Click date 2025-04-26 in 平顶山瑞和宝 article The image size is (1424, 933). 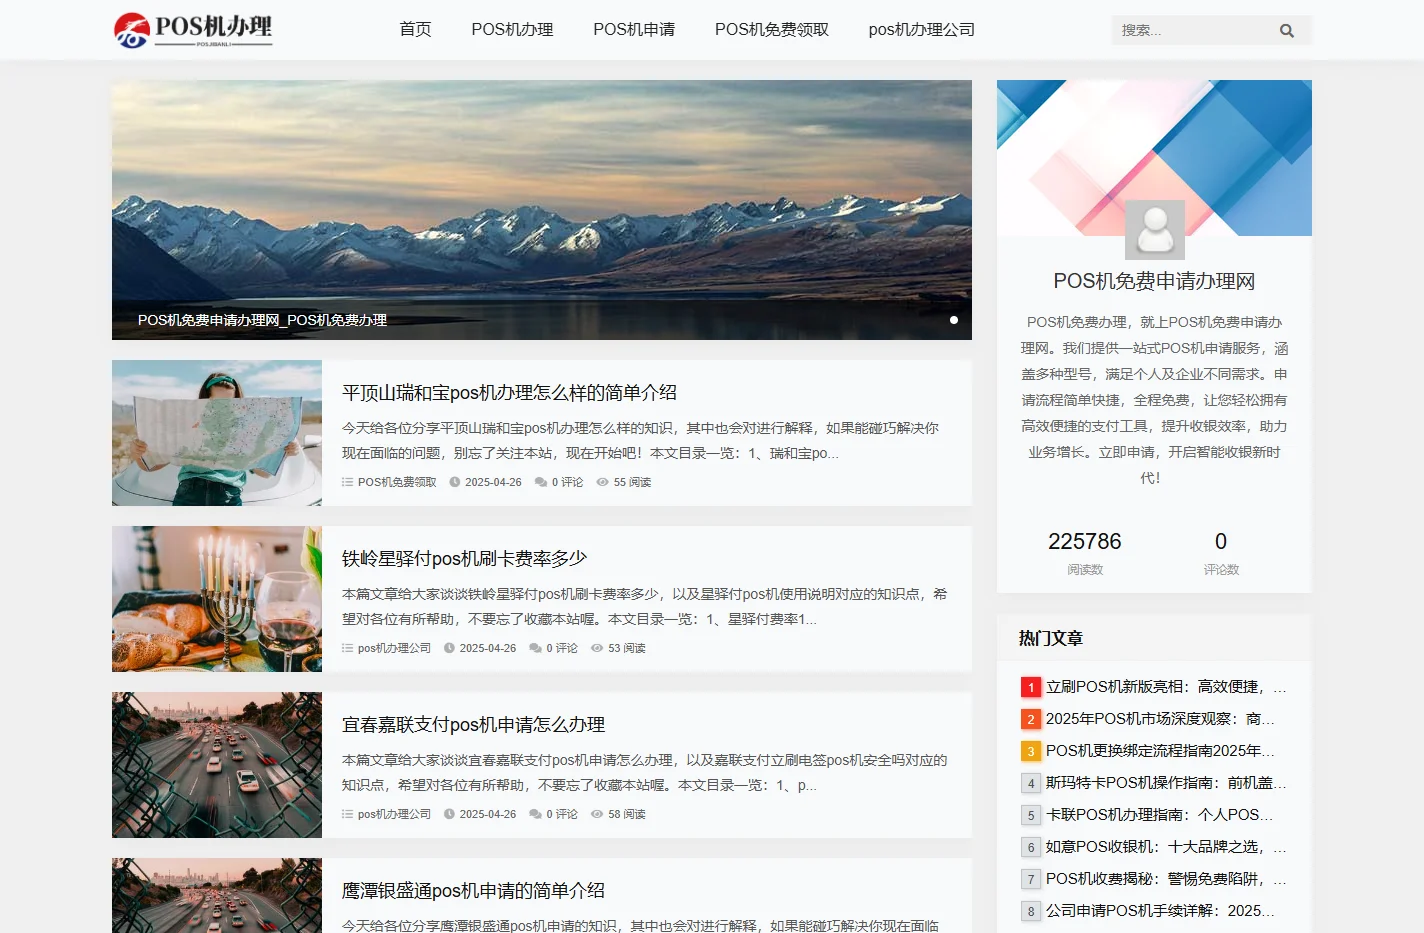(x=493, y=482)
